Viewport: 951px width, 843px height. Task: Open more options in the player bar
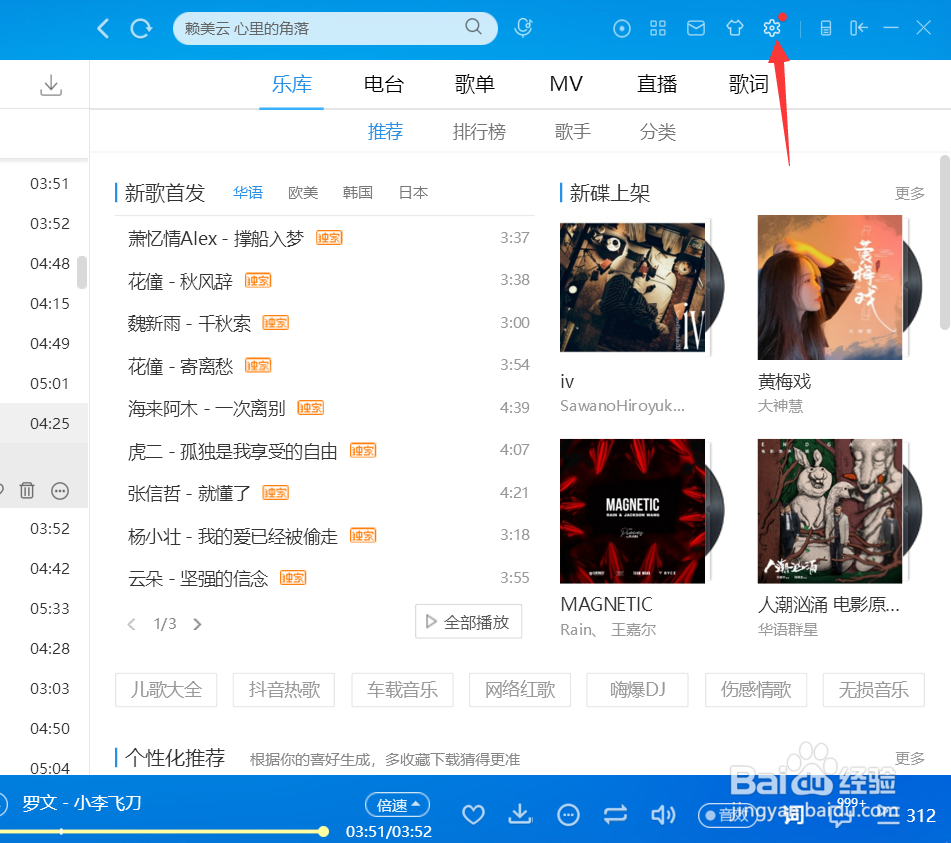[x=568, y=815]
